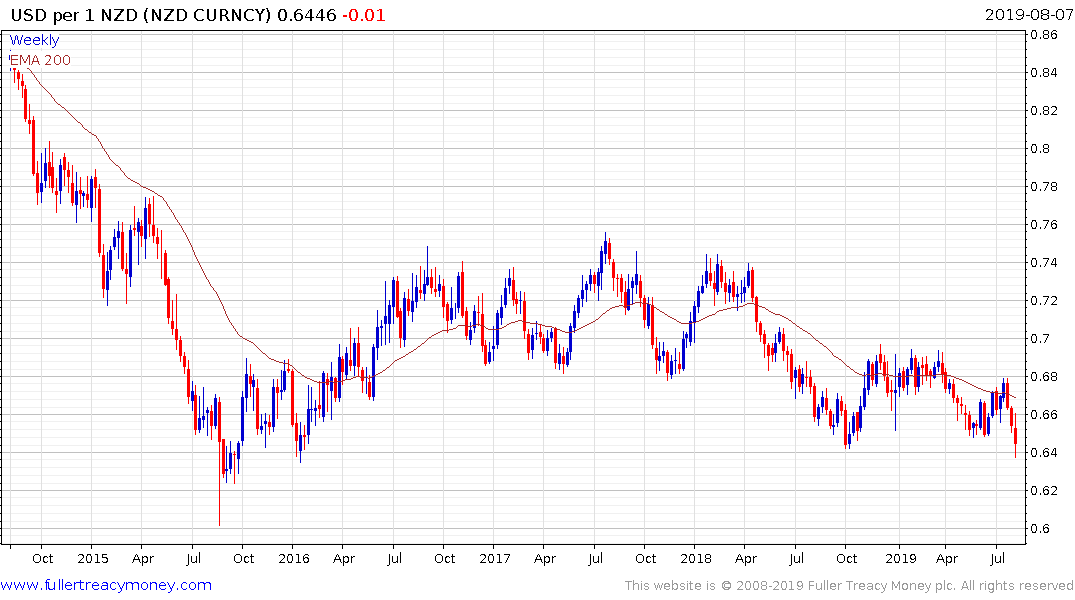Click the July 2017 peak candle near 0.755
Viewport: 1075px width, 600px height.
point(605,247)
